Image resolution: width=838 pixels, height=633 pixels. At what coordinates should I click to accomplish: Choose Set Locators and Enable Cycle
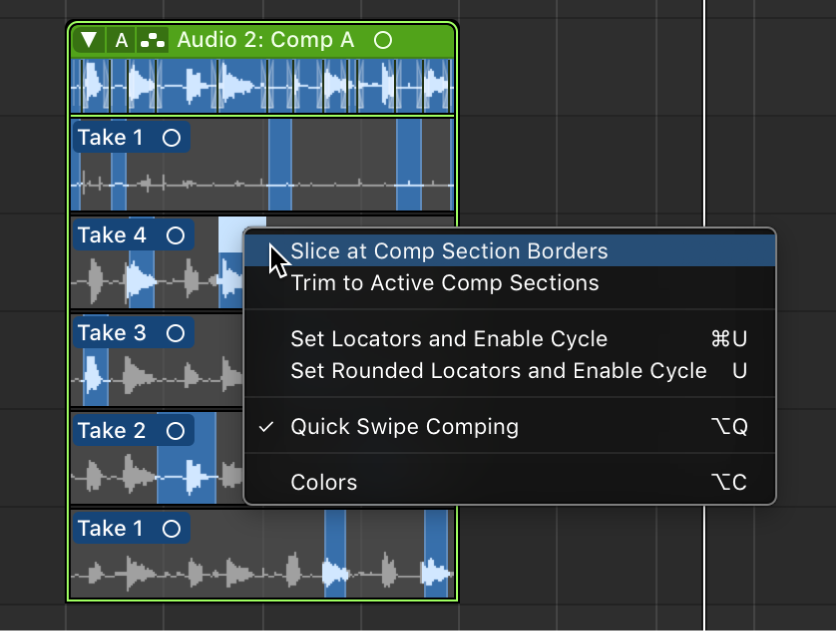(x=509, y=339)
